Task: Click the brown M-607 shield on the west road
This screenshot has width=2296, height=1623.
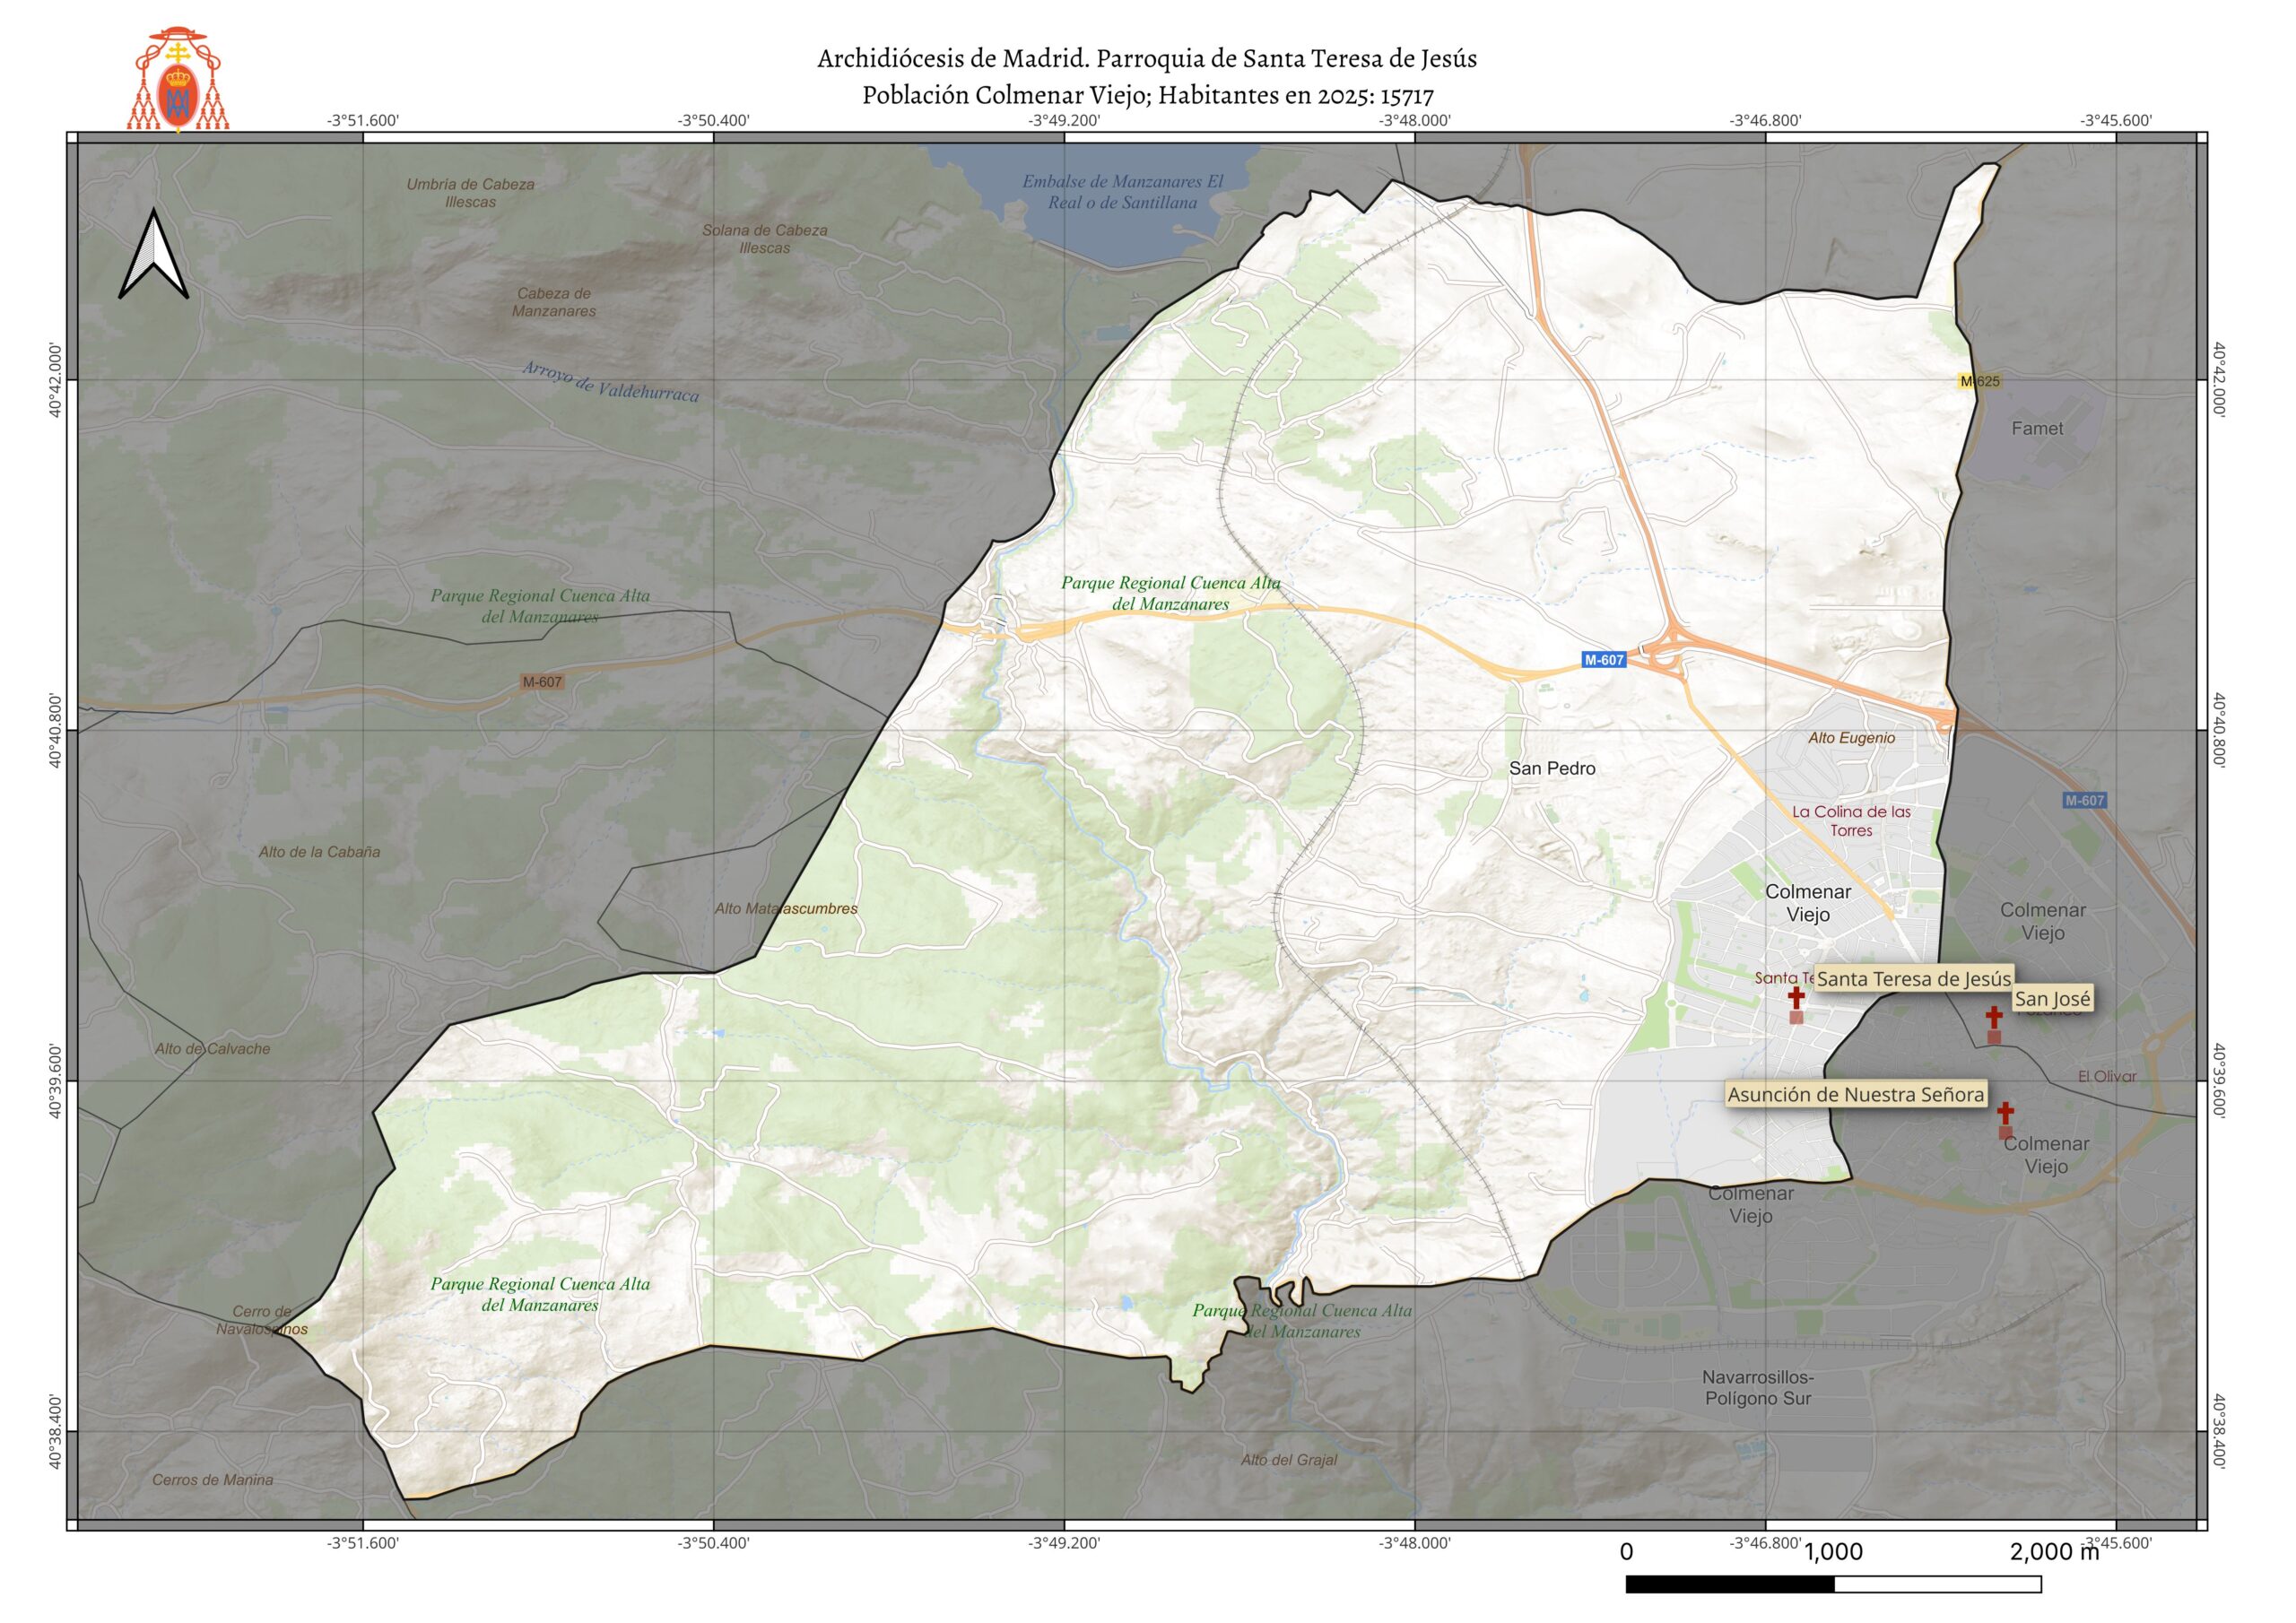Action: (542, 682)
